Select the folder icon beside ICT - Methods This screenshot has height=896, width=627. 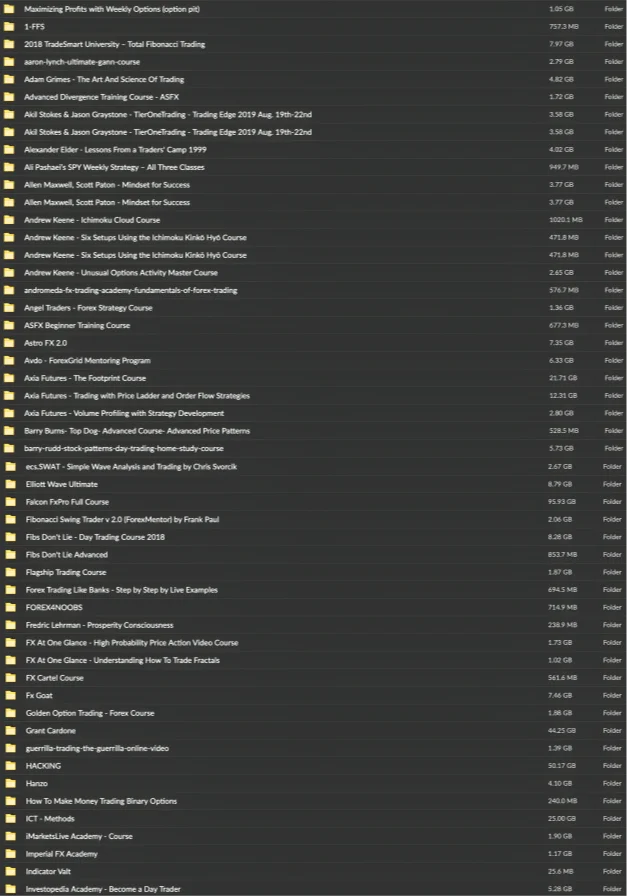(x=10, y=818)
